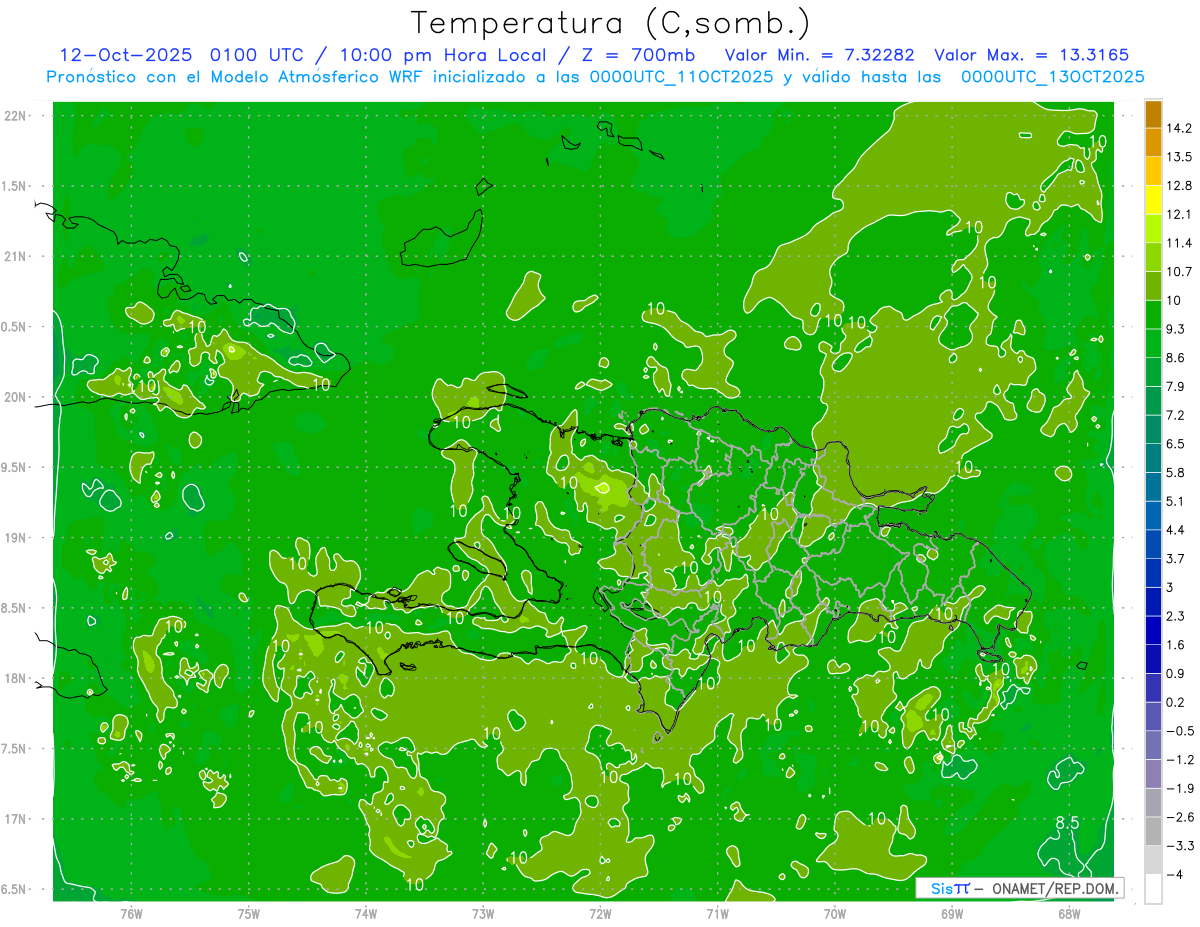
Task: Click "-2.6" on the color scale
Action: [1179, 817]
